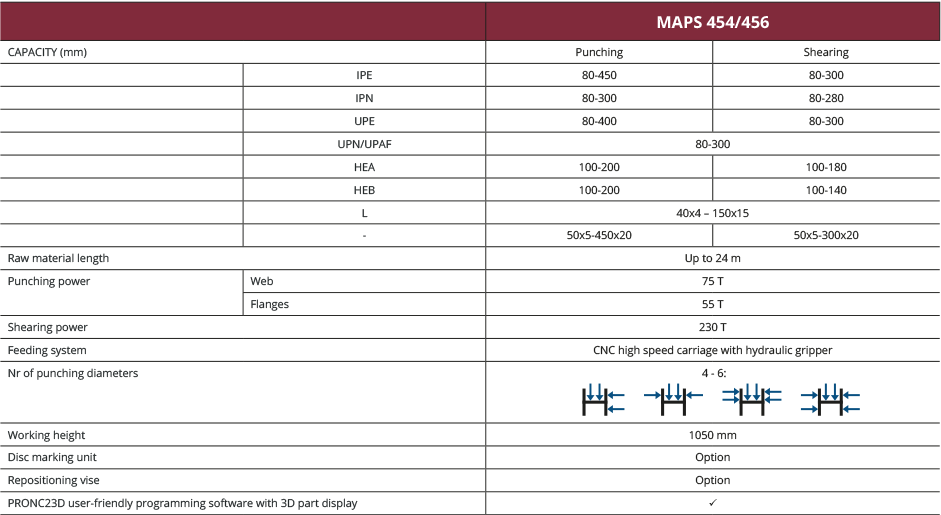Click the 230 T value
This screenshot has height=515, width=941.
712,327
